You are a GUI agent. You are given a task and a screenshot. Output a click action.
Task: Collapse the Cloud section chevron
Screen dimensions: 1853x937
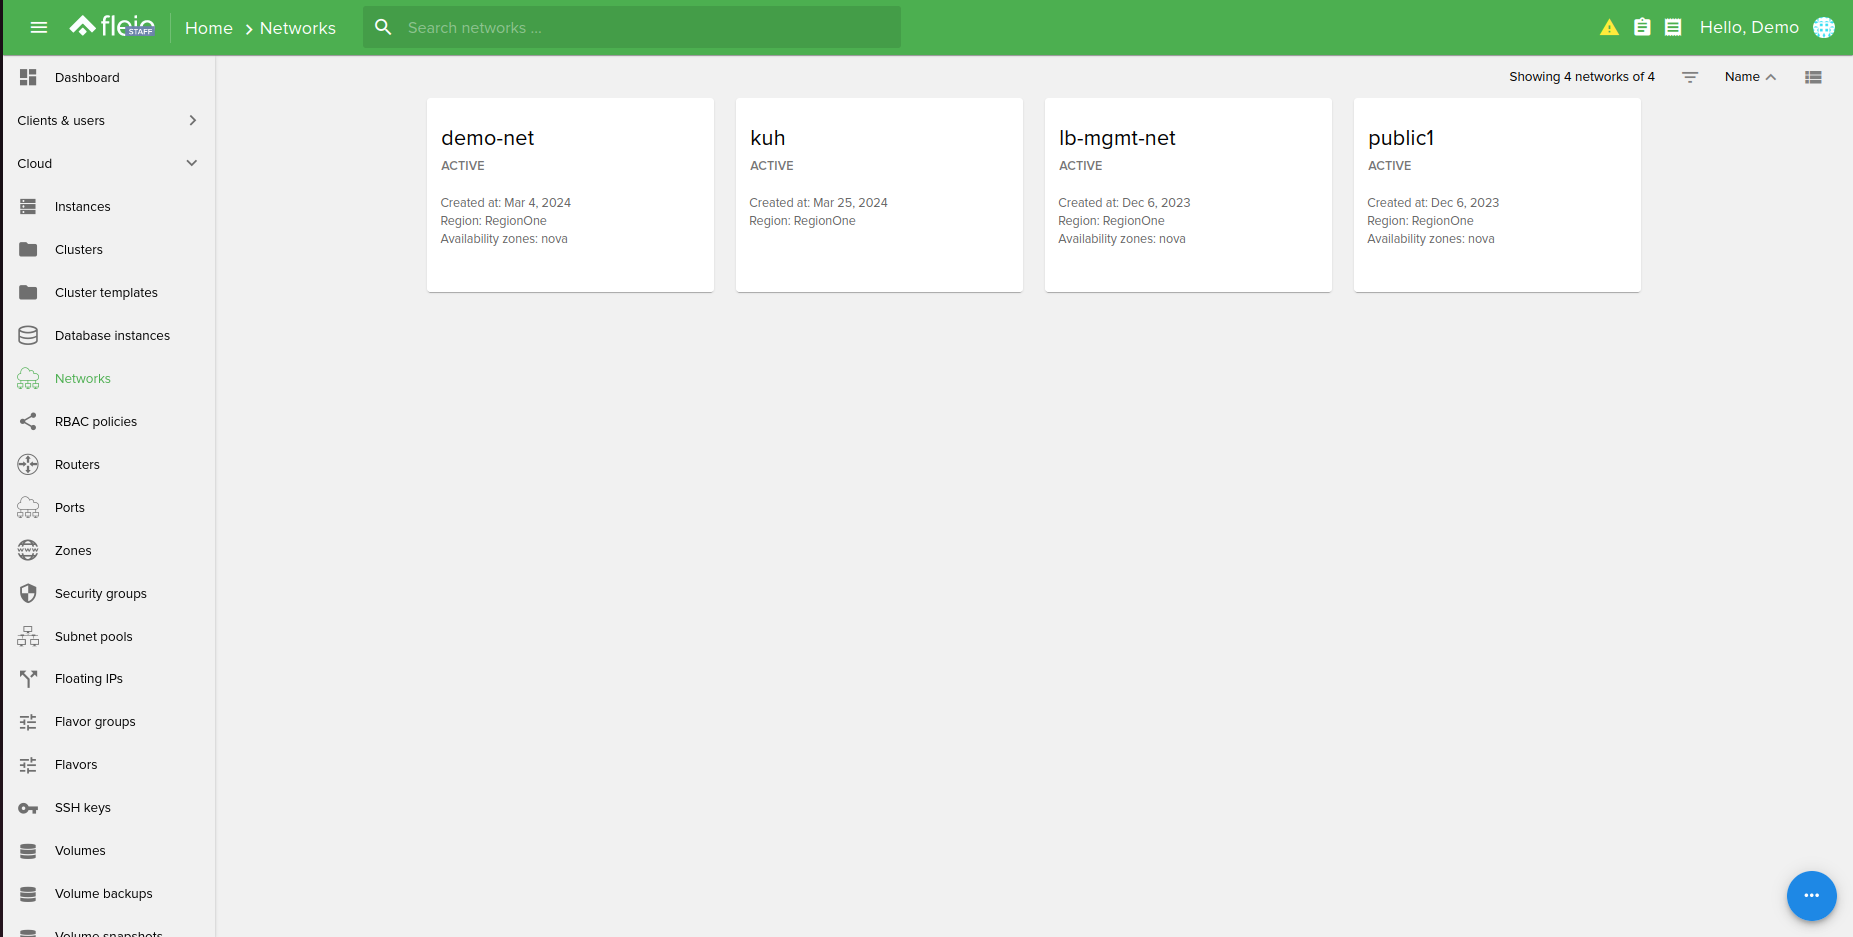[x=191, y=163]
